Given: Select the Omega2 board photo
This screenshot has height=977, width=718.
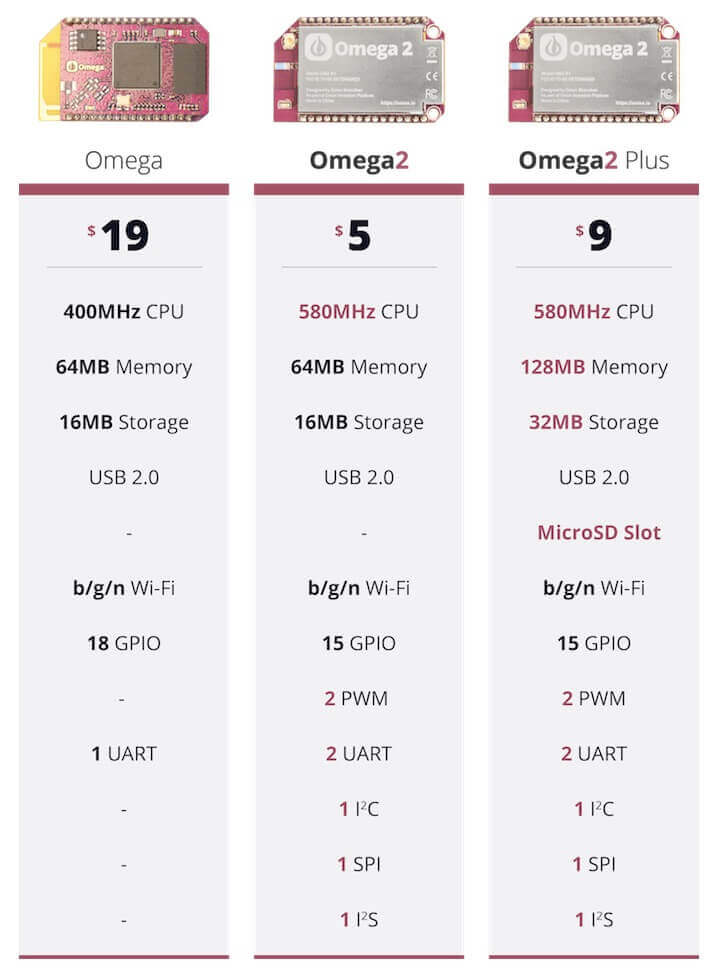Looking at the screenshot, I should pos(359,69).
